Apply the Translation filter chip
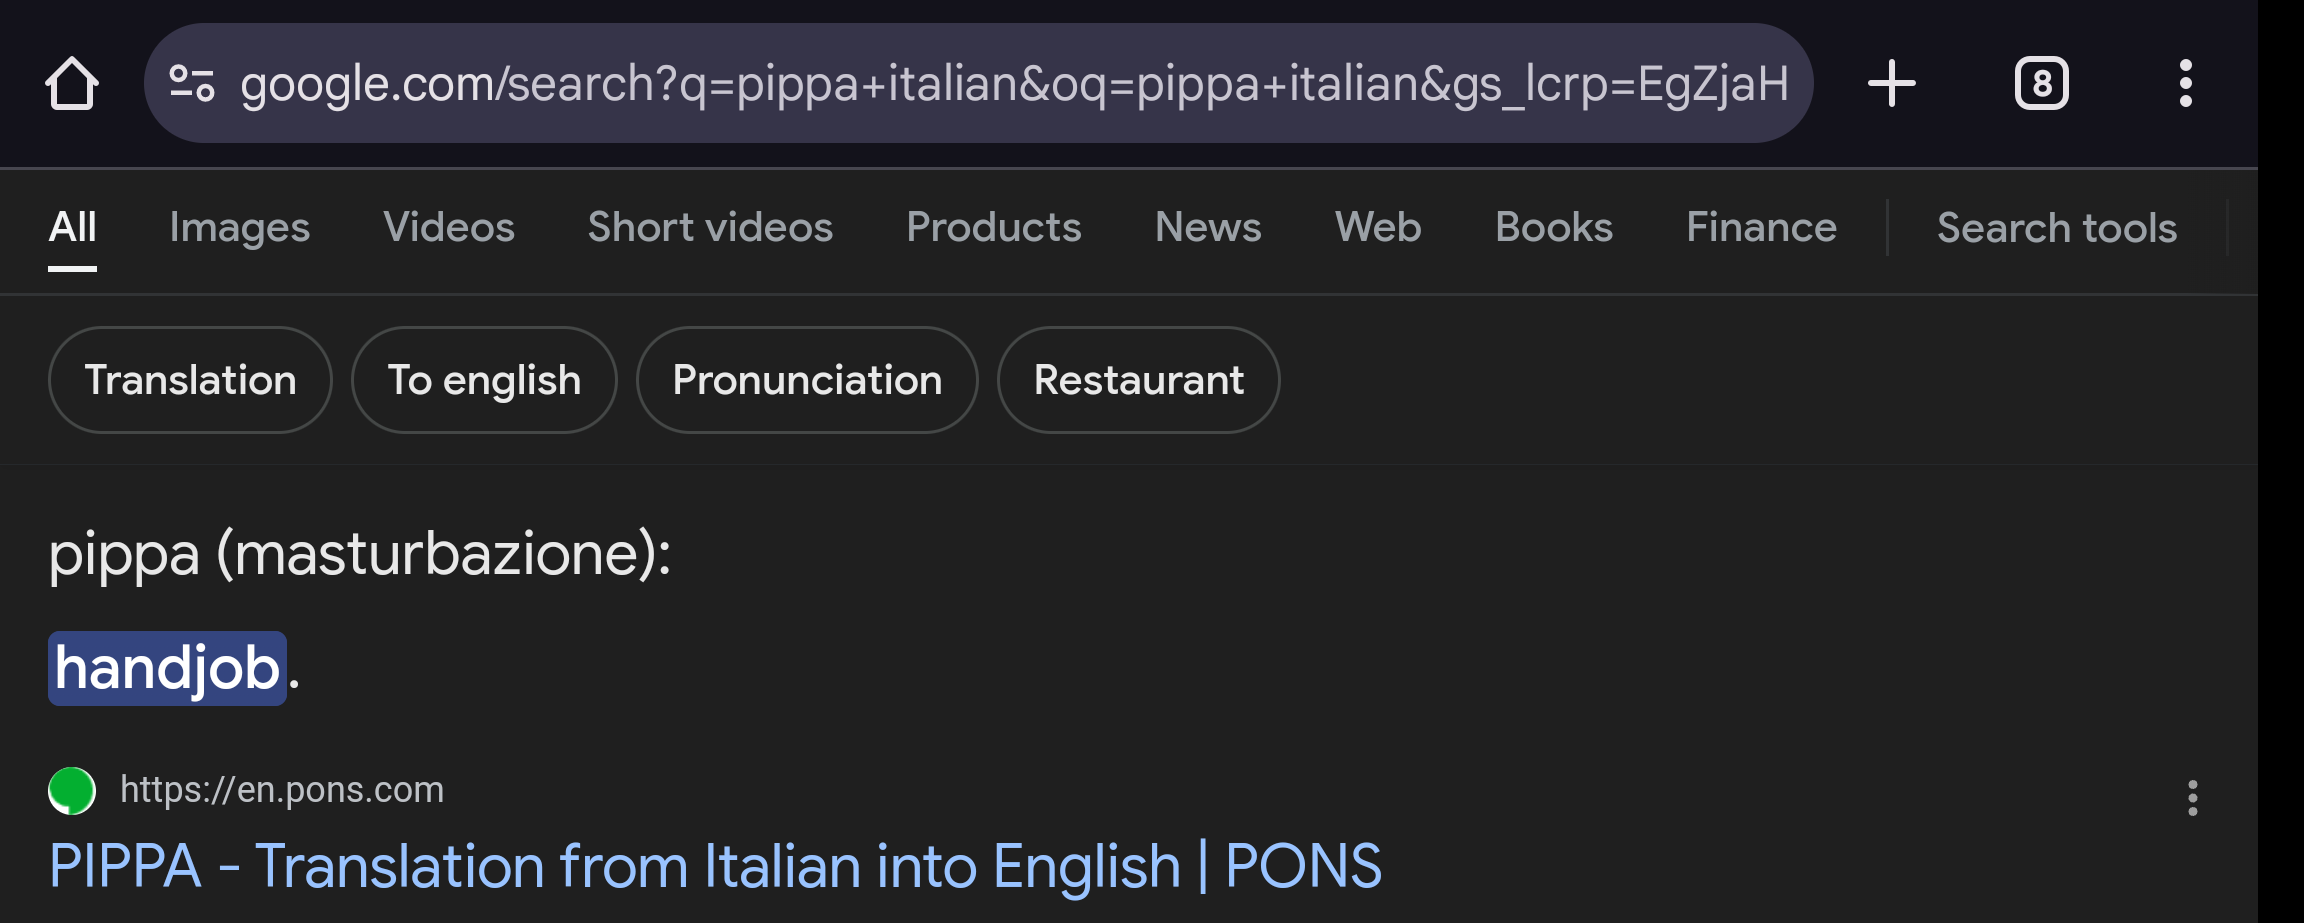This screenshot has height=923, width=2304. (190, 380)
